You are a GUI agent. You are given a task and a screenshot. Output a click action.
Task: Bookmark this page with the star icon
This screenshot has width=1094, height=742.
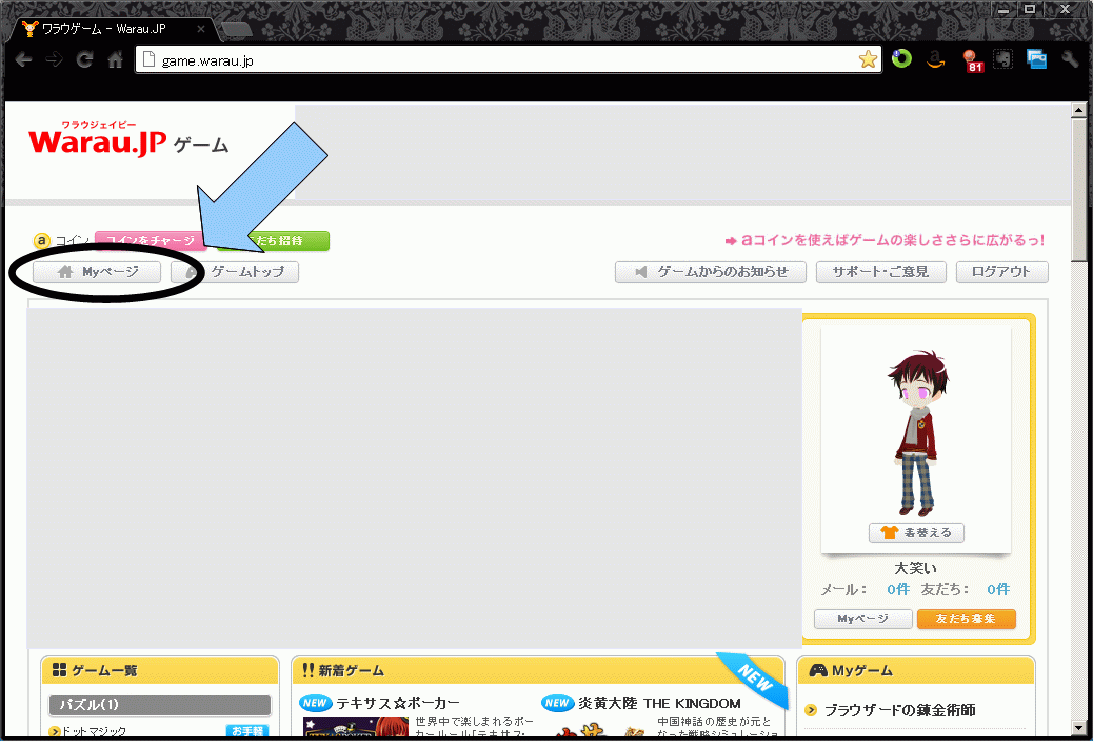(868, 60)
